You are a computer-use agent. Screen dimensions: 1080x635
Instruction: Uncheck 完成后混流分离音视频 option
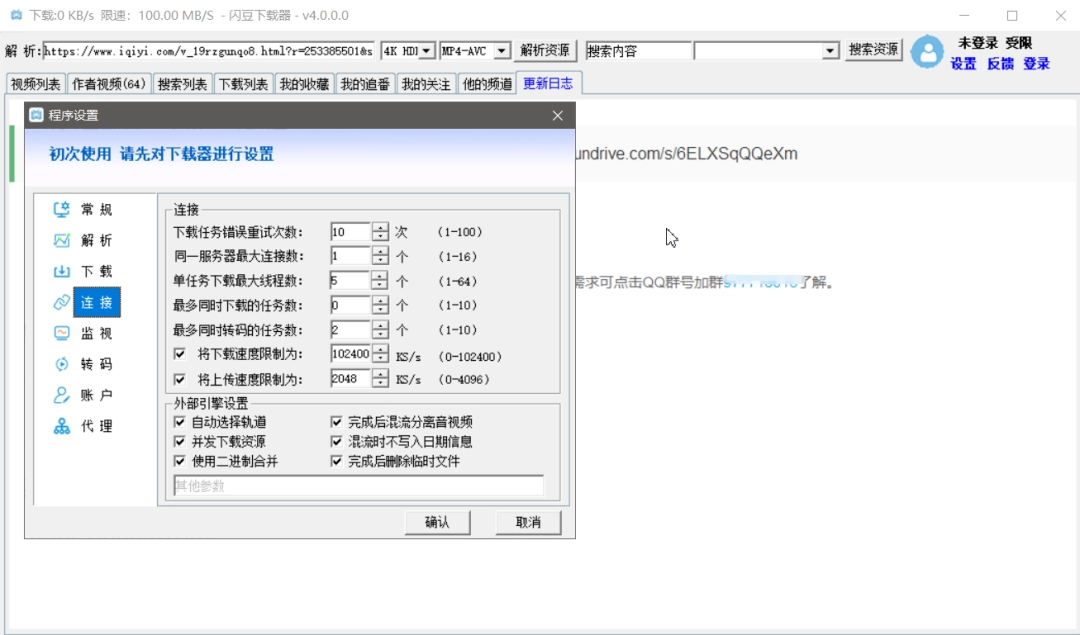point(336,422)
